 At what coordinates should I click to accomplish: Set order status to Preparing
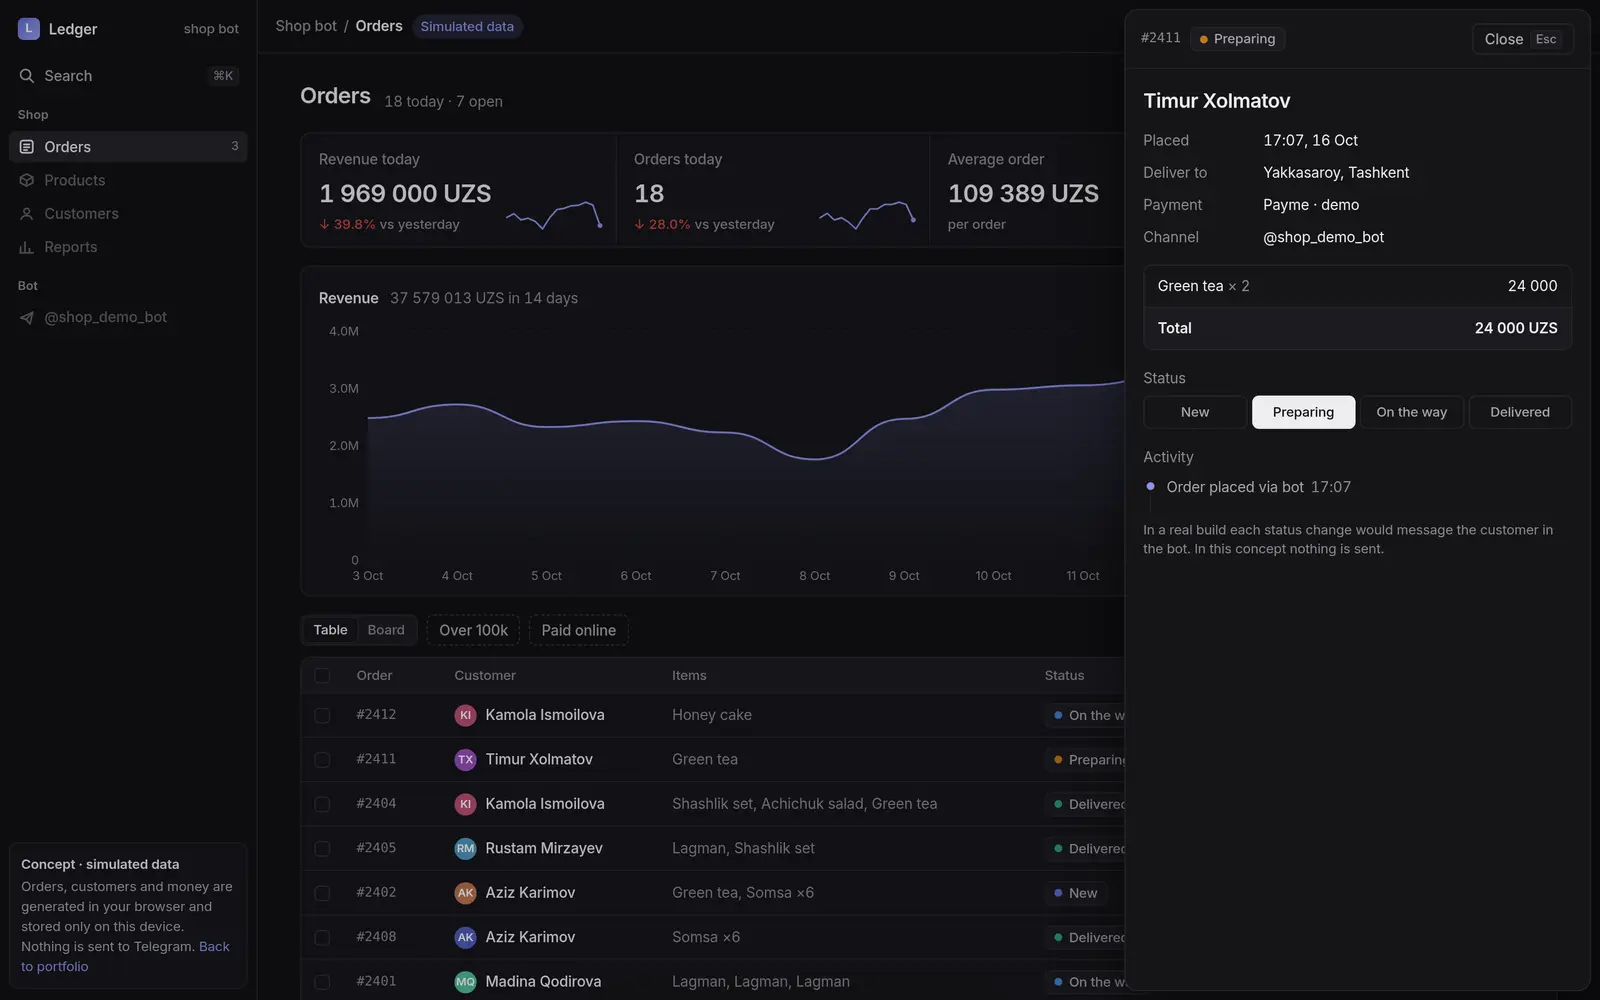click(1304, 412)
